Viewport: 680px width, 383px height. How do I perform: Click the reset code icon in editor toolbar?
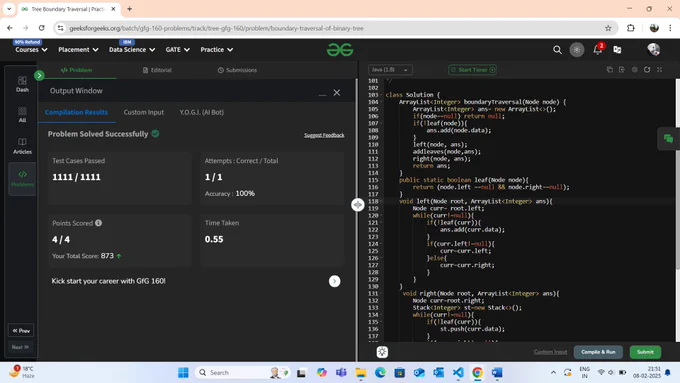point(647,69)
